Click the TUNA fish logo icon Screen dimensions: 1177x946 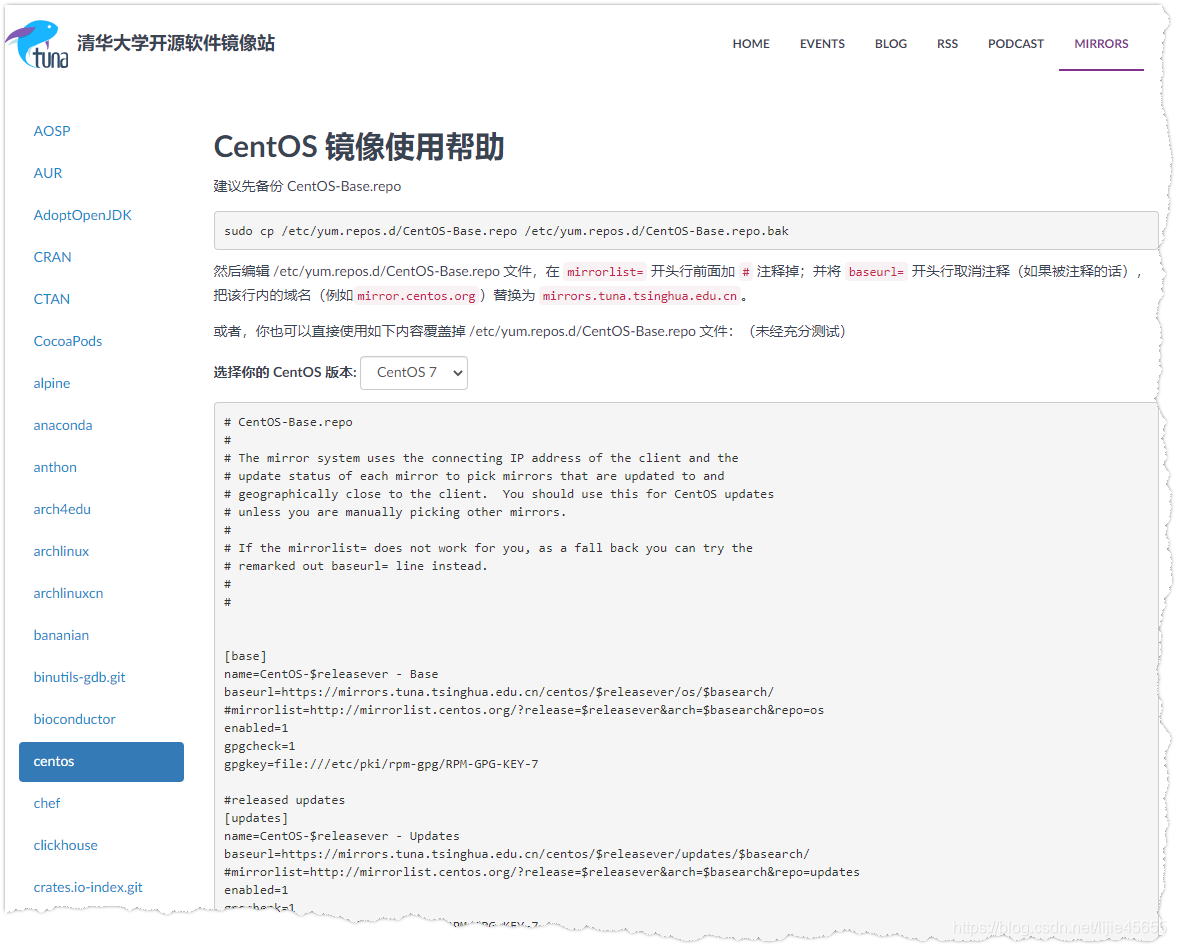coord(38,44)
